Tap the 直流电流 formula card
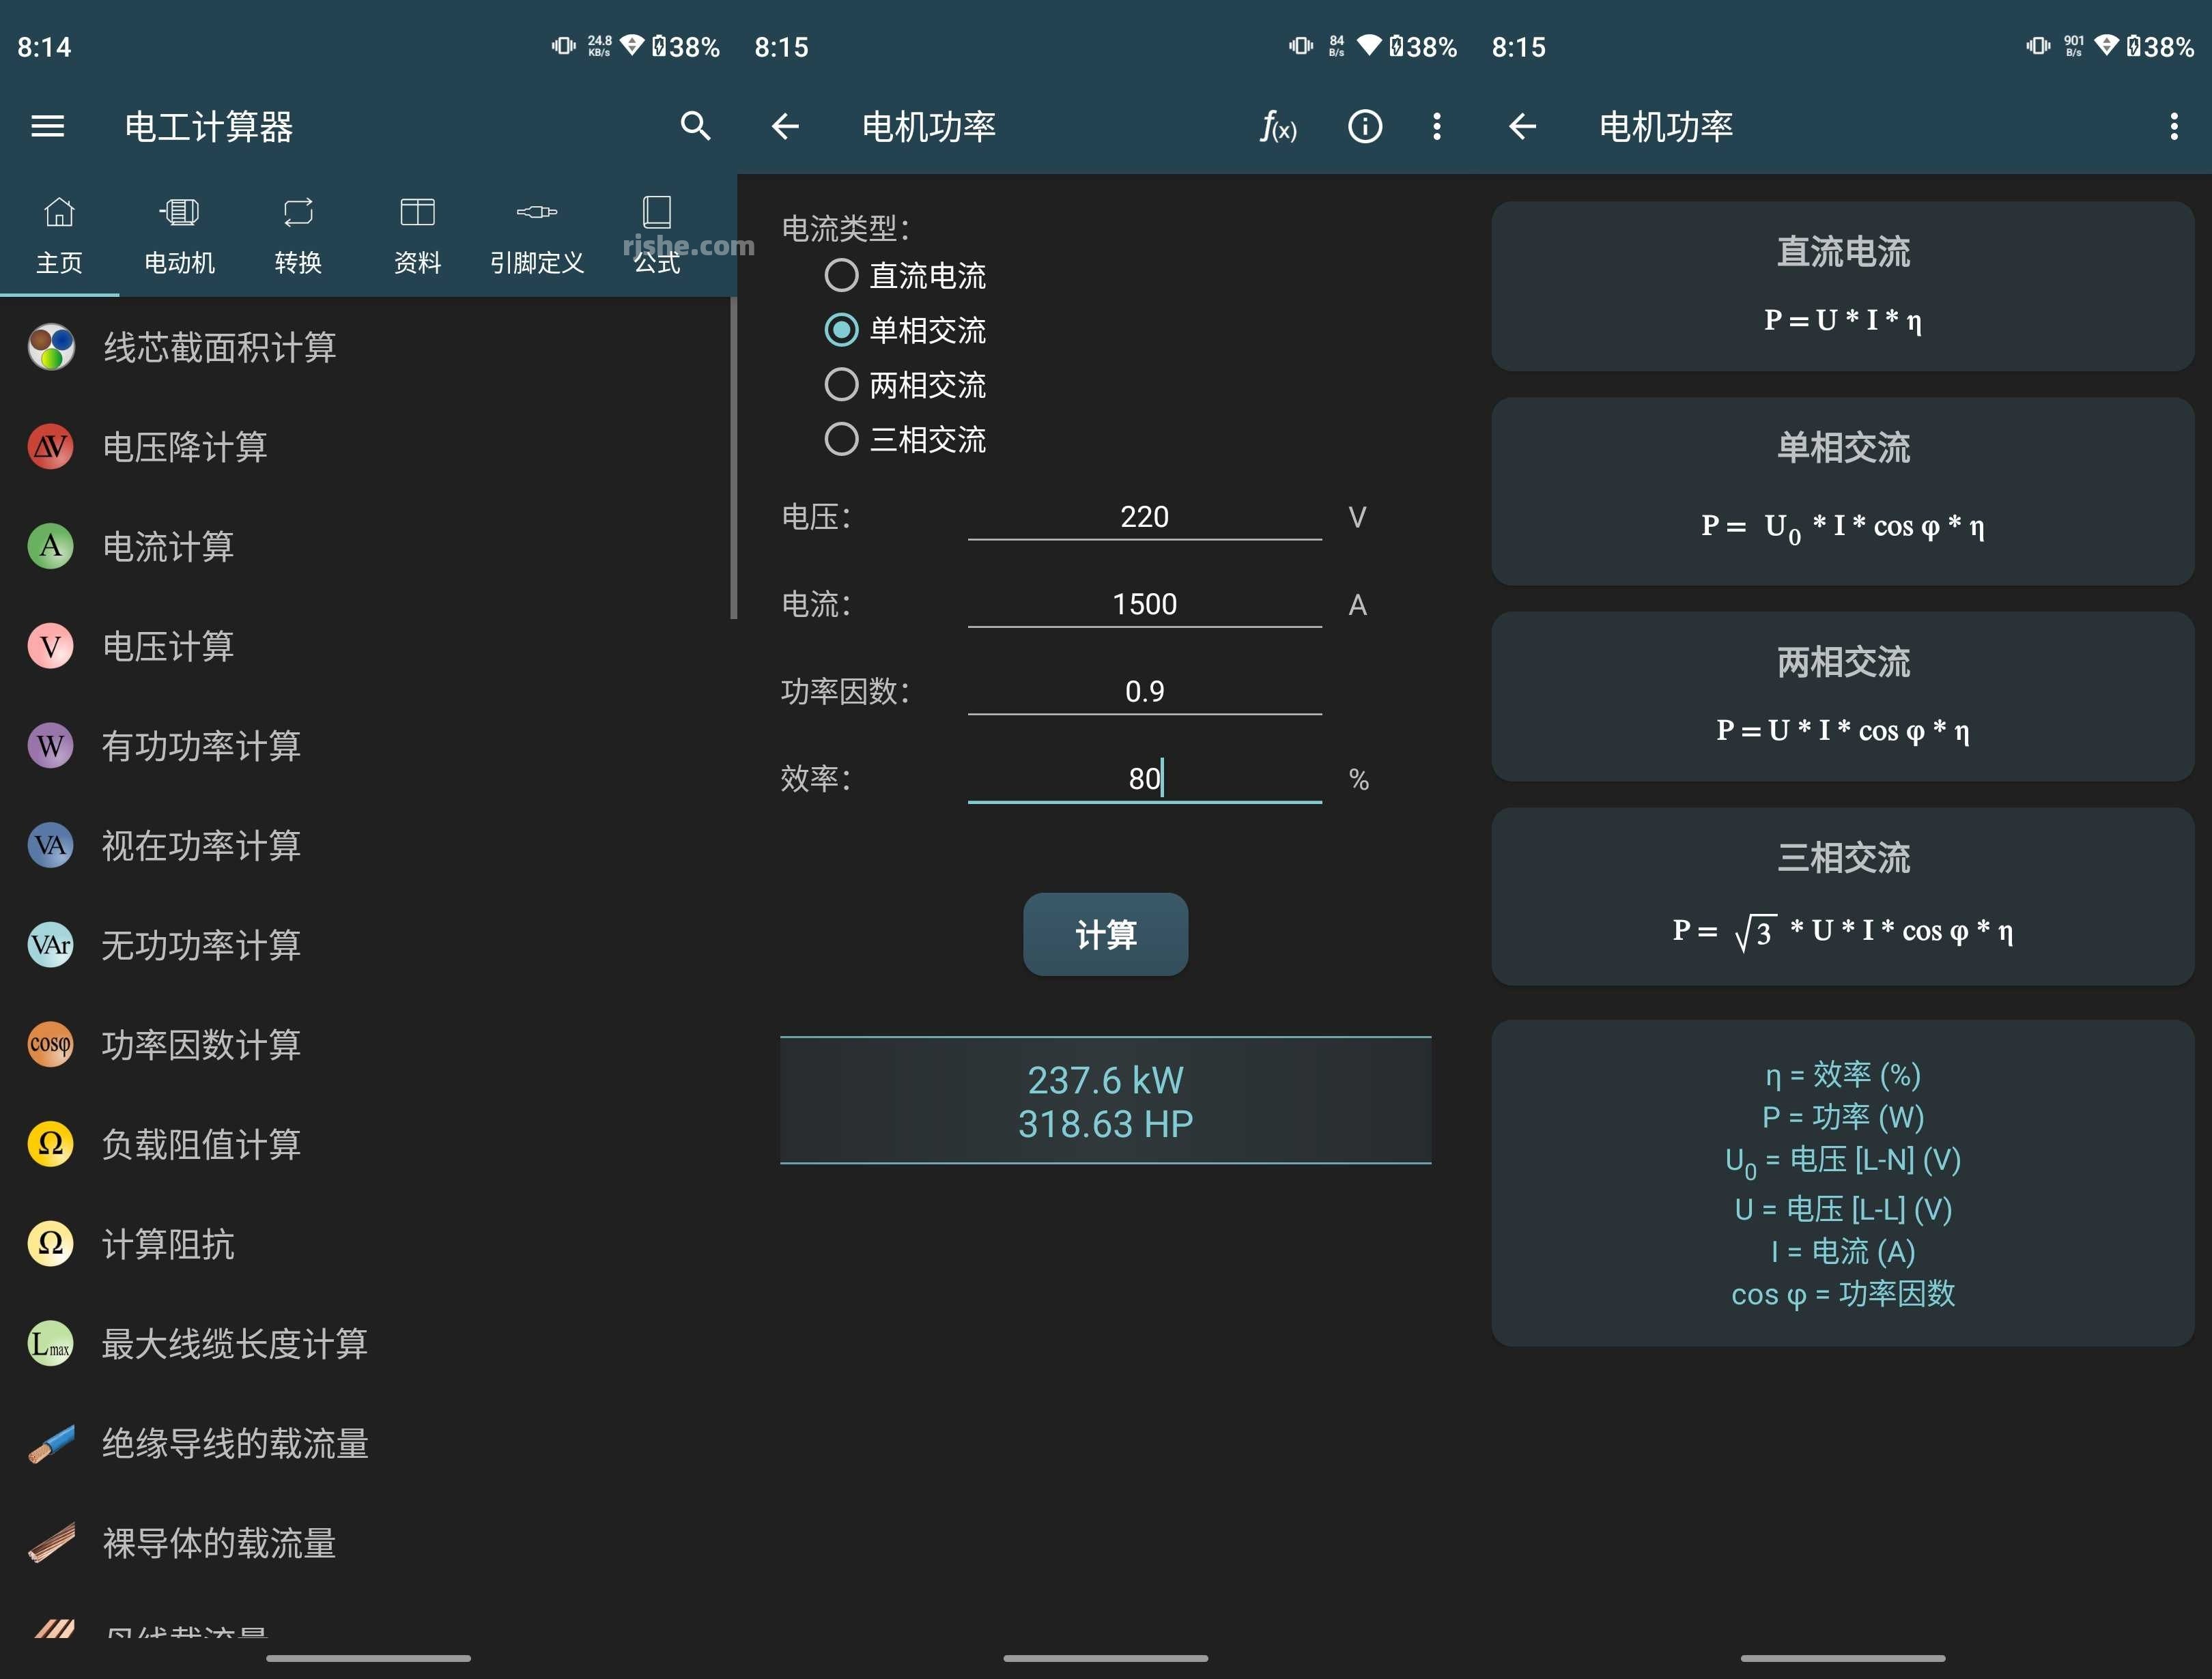This screenshot has width=2212, height=1679. coord(1842,286)
